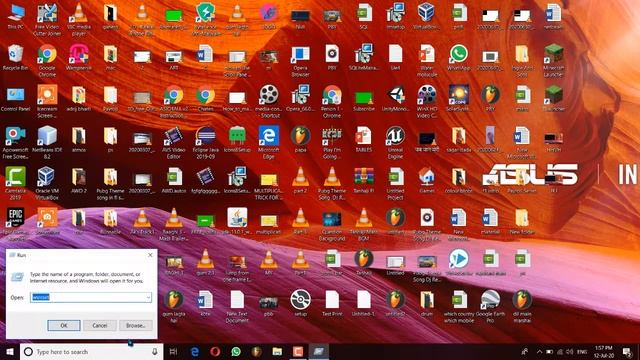Launch the WhatsApp desktop shortcut
640x360 pixels.
(x=458, y=58)
